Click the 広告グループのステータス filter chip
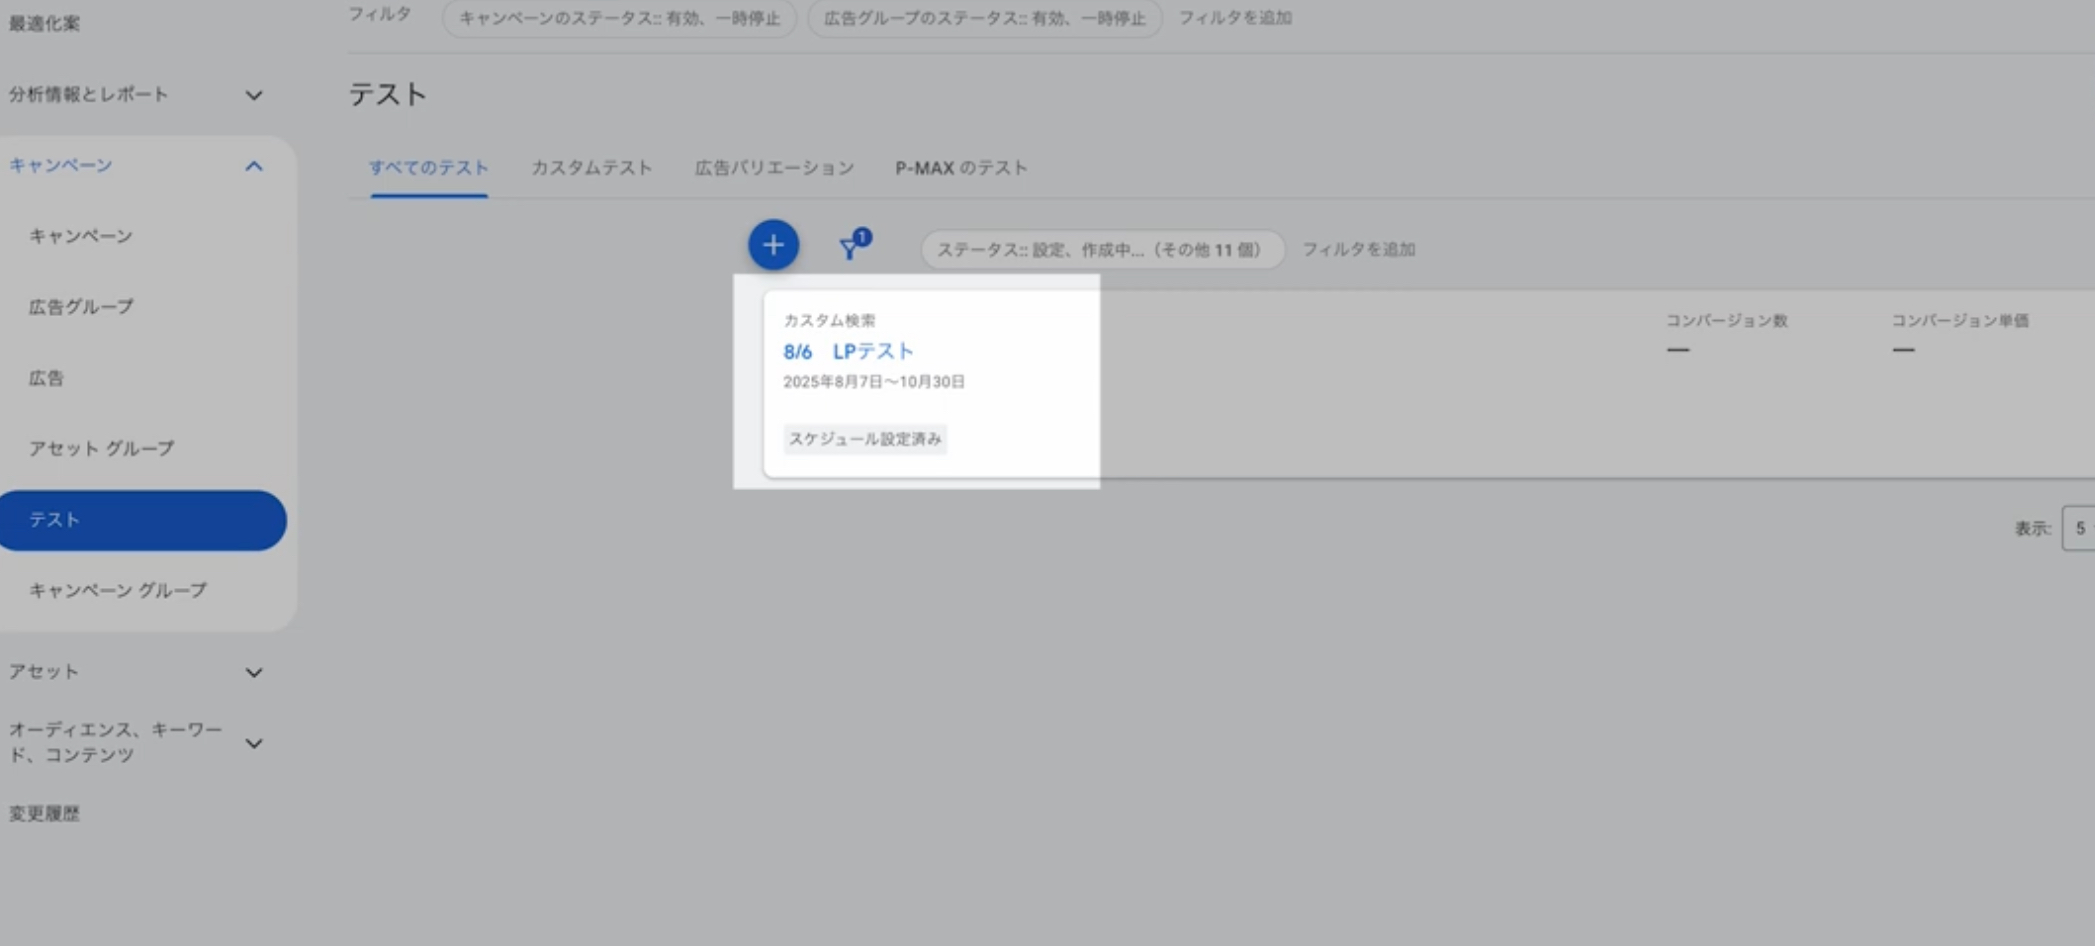This screenshot has width=2095, height=946. (984, 18)
